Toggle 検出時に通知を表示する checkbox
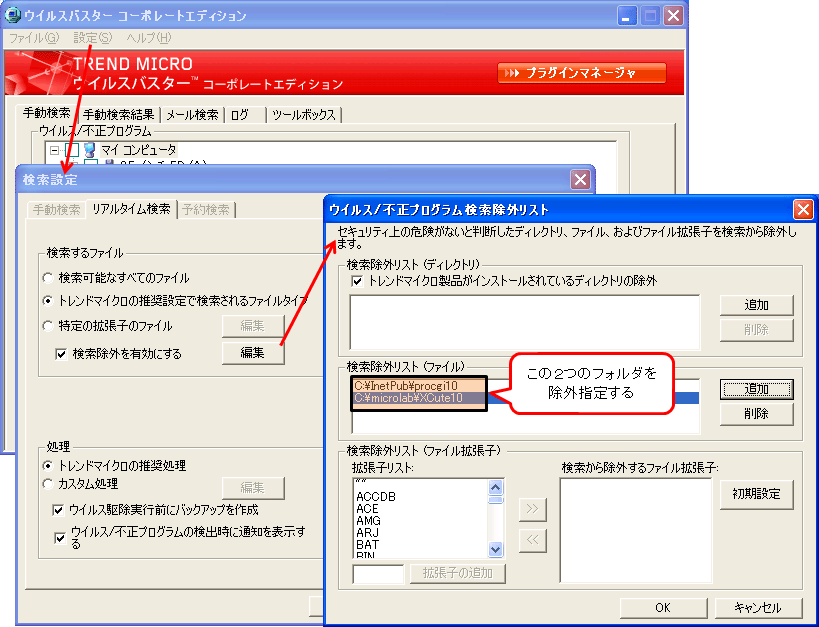This screenshot has height=627, width=819. [x=61, y=538]
